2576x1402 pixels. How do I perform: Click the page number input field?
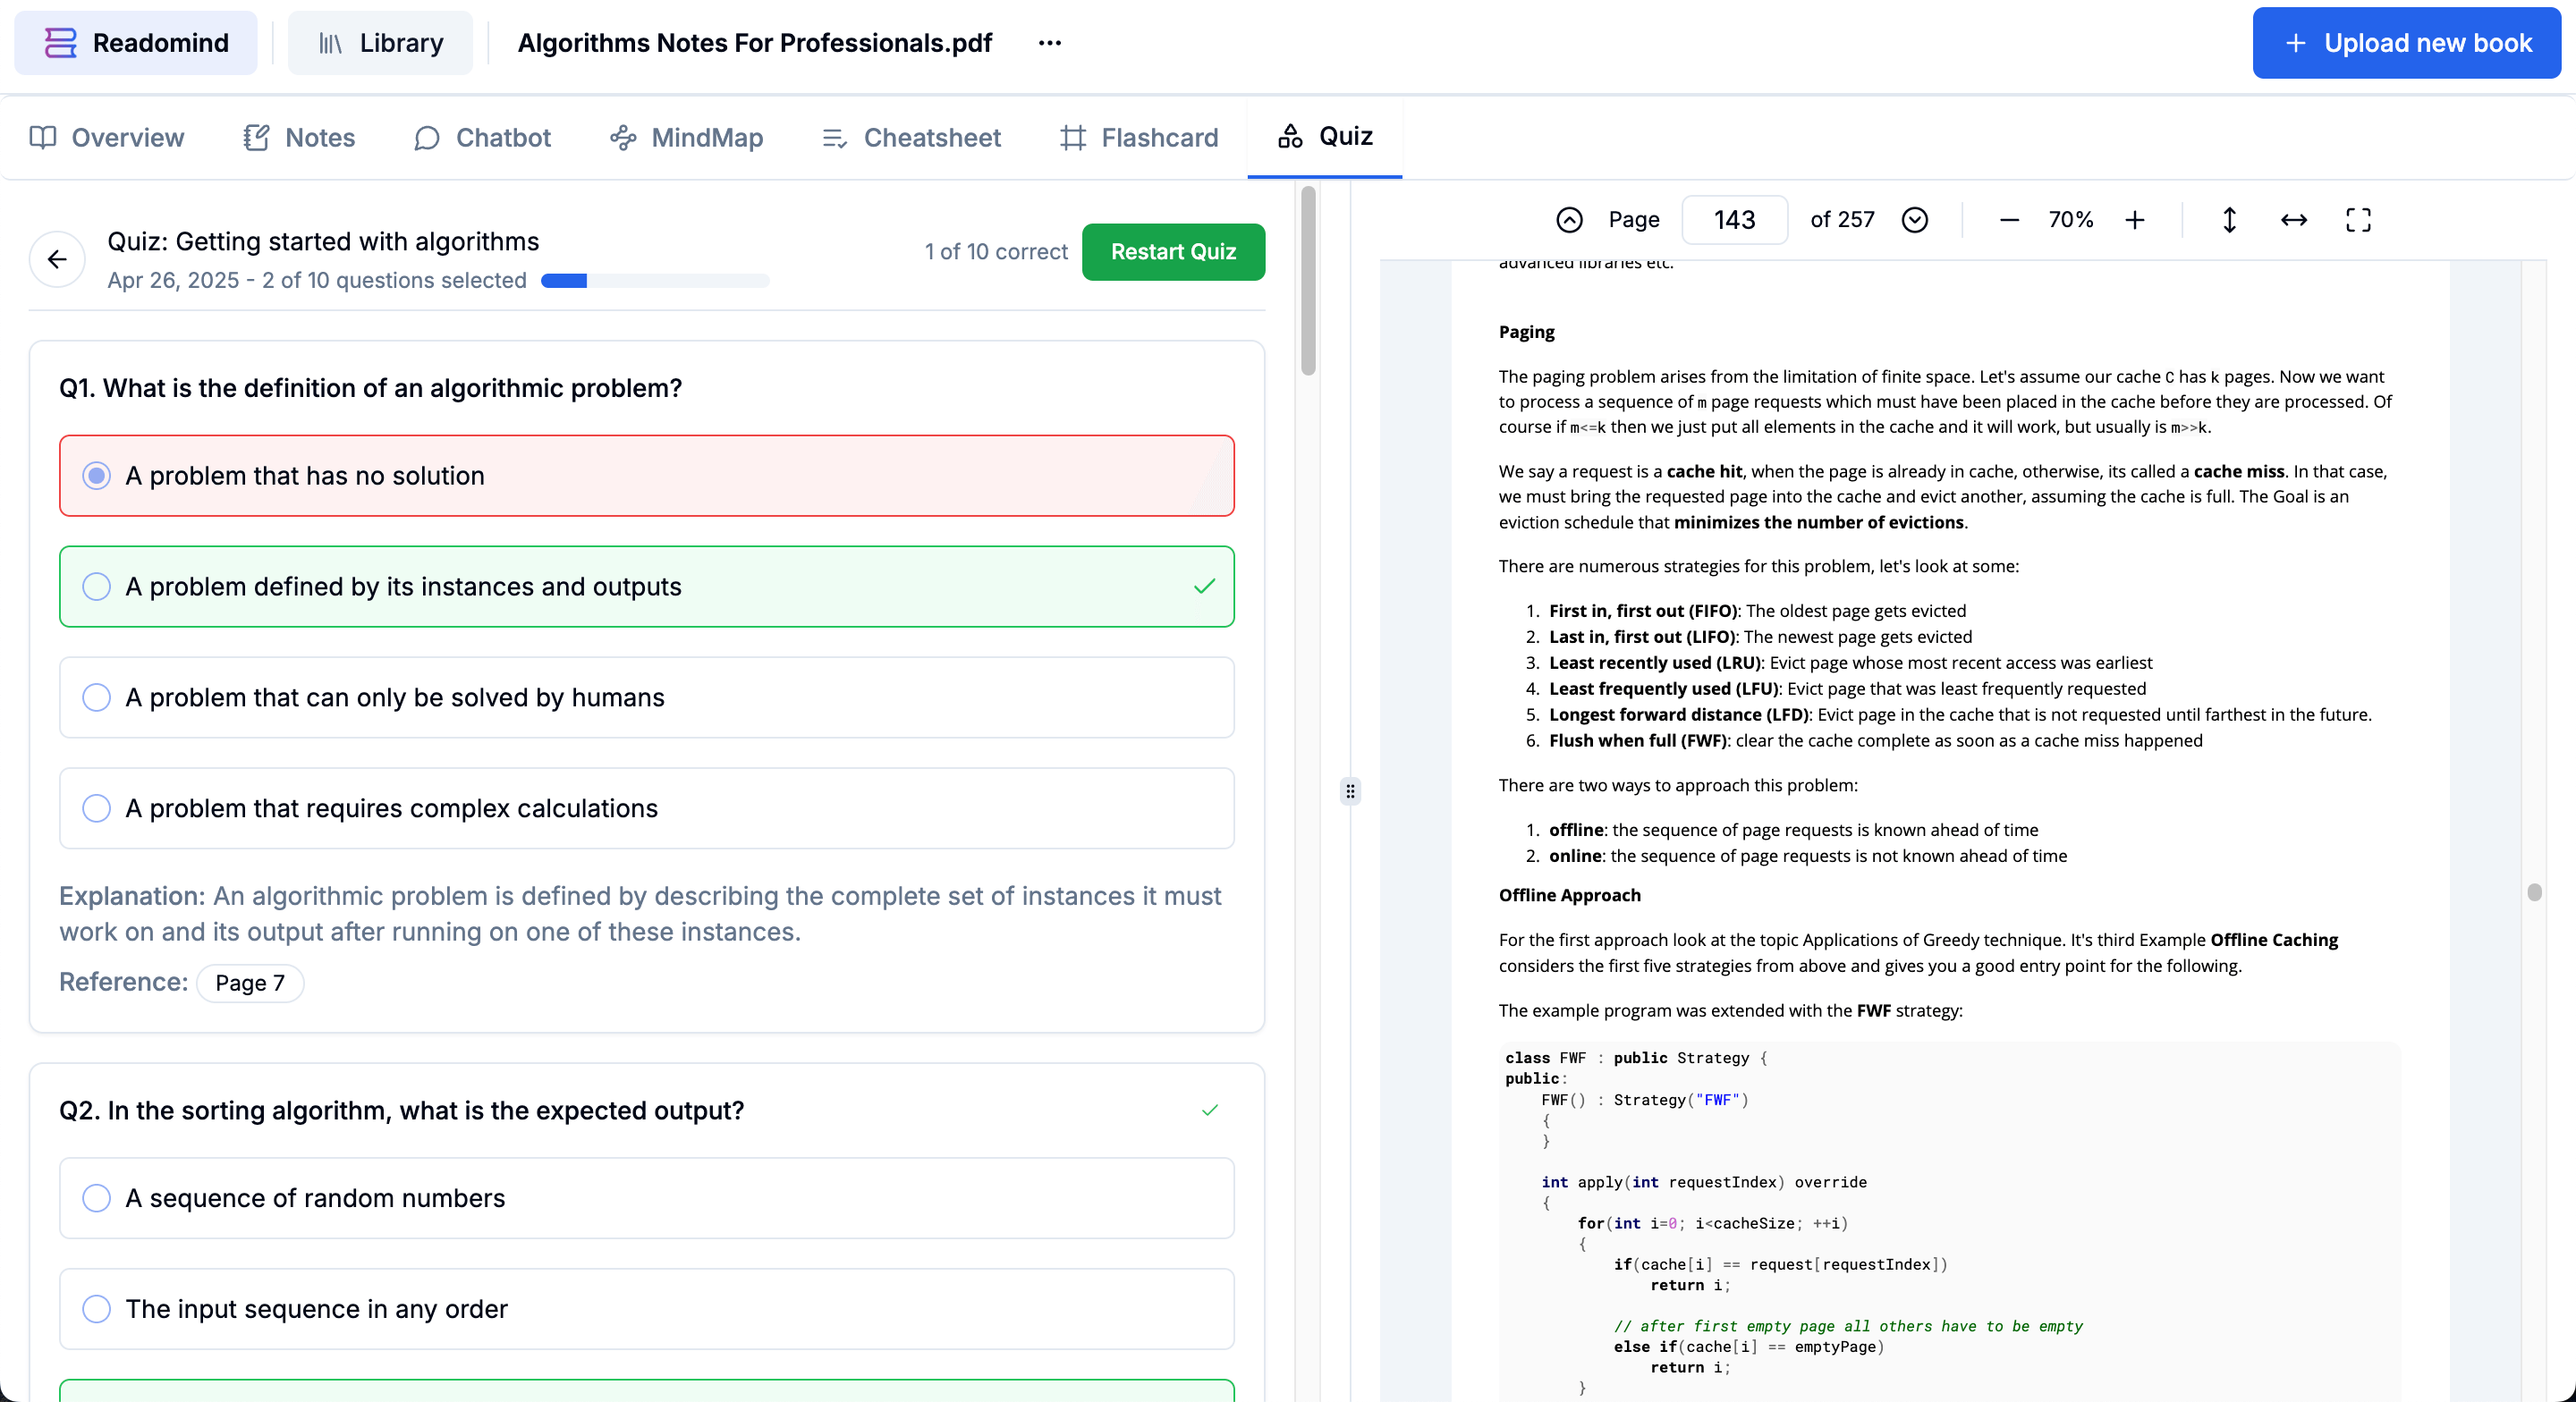coord(1734,220)
